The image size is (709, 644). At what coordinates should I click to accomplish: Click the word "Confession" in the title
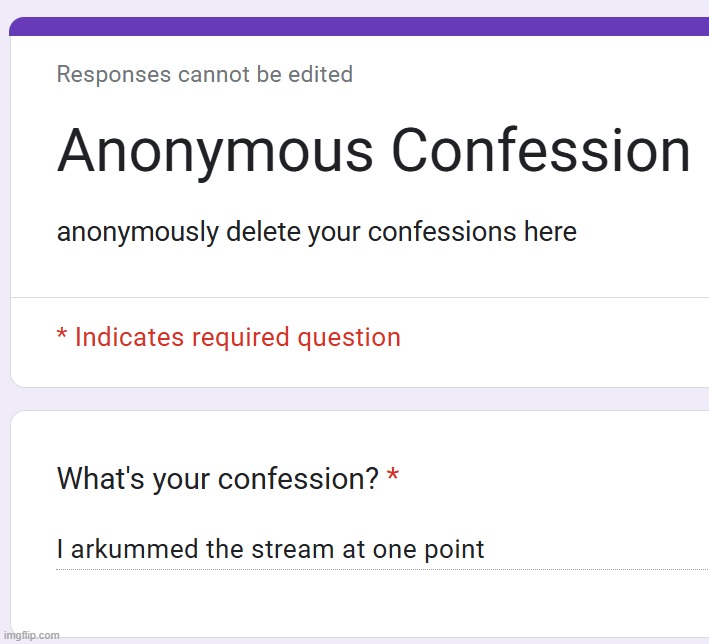click(x=540, y=151)
